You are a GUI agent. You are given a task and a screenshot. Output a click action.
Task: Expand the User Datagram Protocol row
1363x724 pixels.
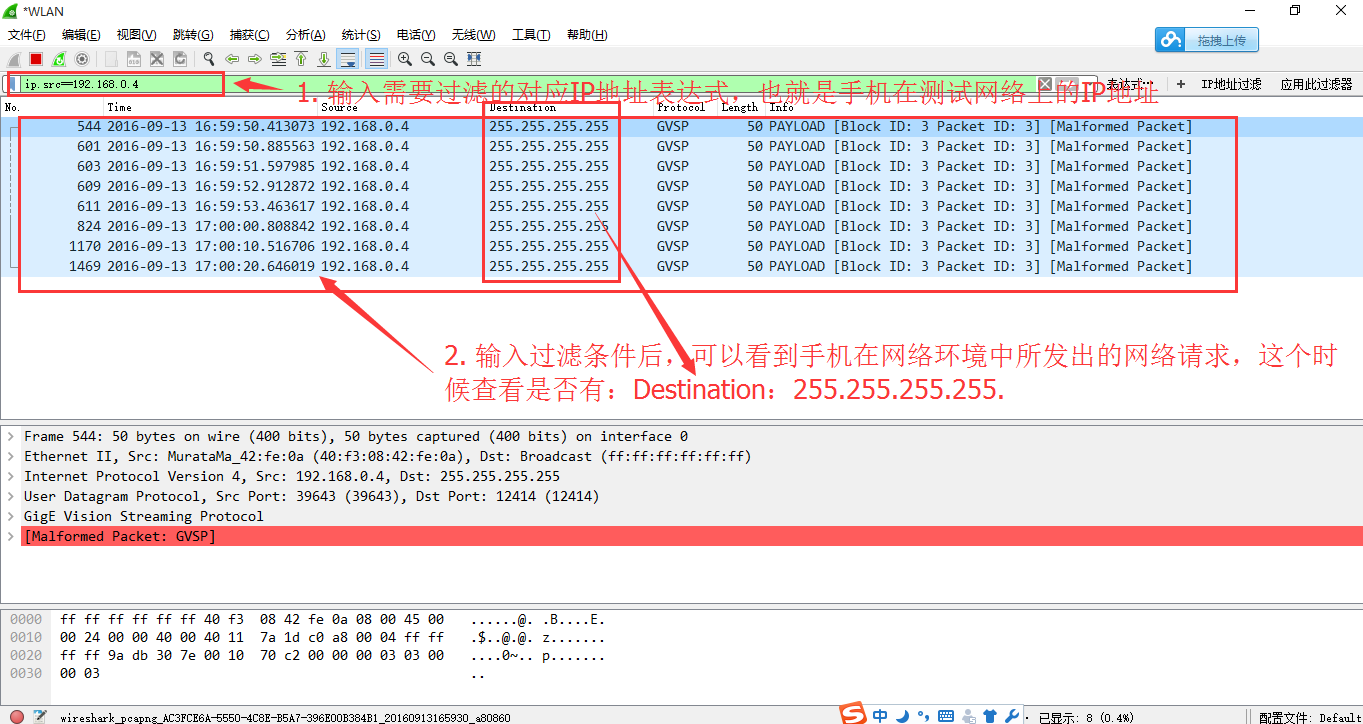[x=11, y=497]
